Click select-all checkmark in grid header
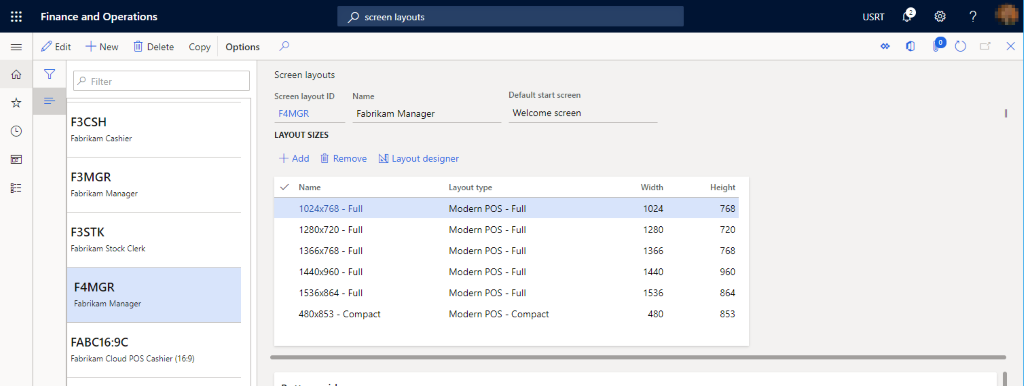 tap(284, 187)
